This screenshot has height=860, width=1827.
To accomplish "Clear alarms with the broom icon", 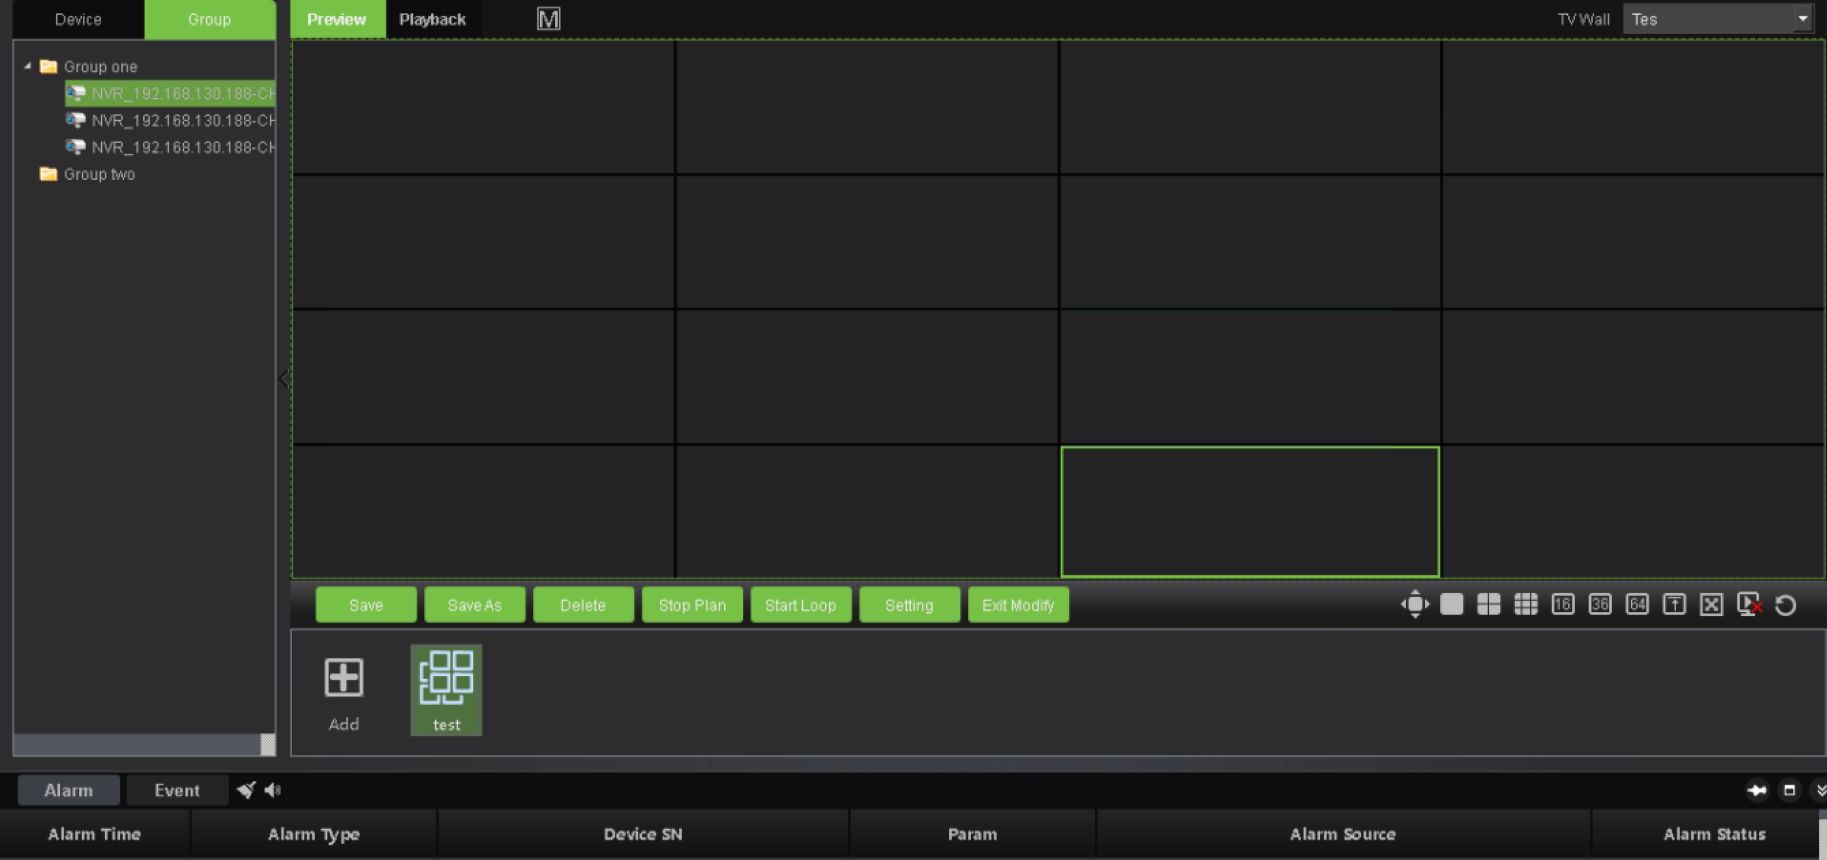I will point(246,790).
